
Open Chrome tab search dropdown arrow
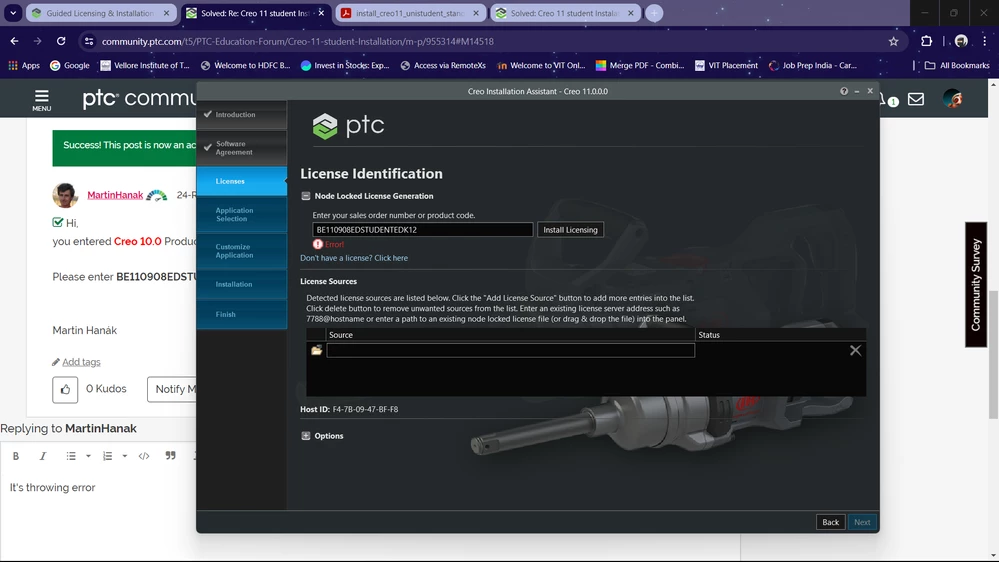click(13, 13)
